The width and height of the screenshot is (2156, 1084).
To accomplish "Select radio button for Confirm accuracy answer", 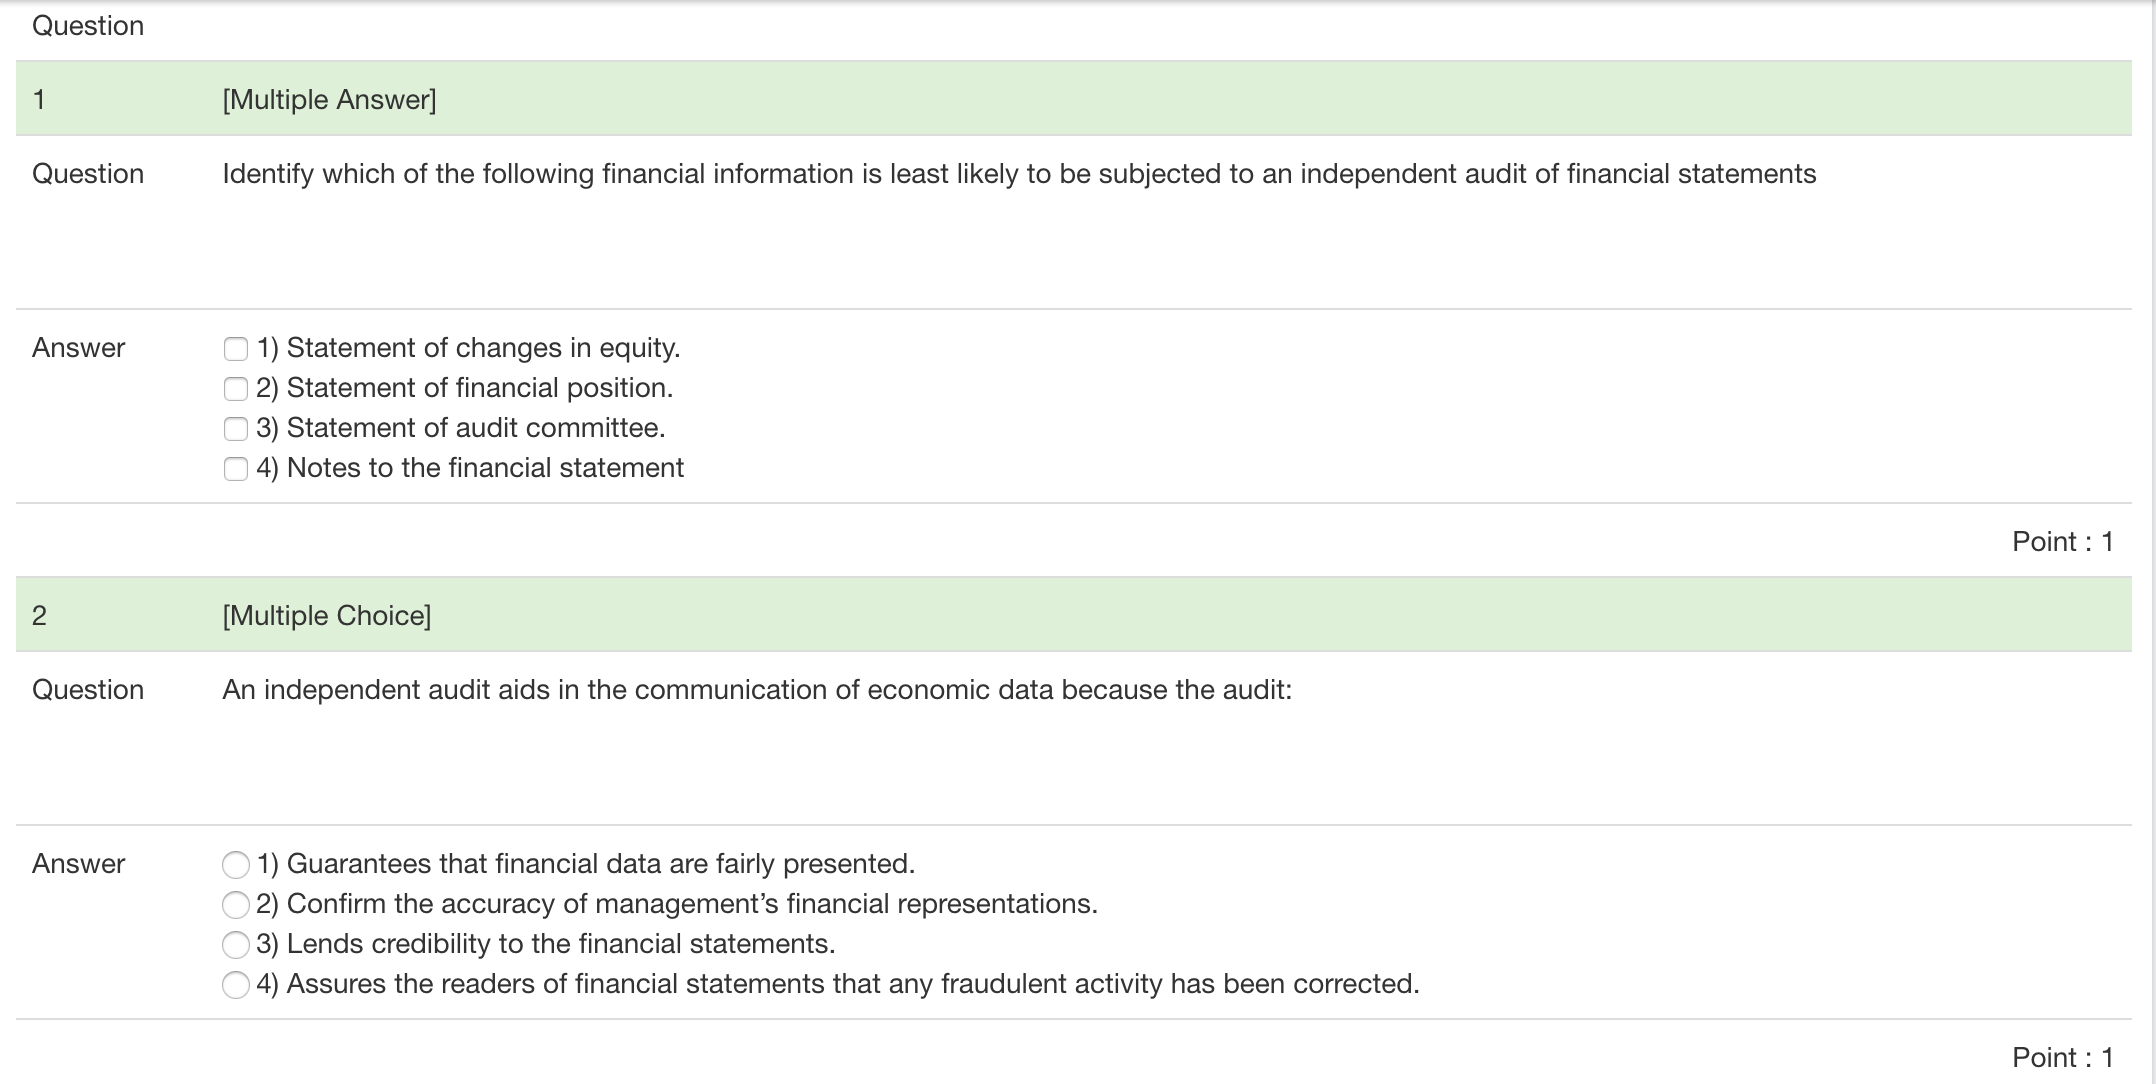I will 236,904.
